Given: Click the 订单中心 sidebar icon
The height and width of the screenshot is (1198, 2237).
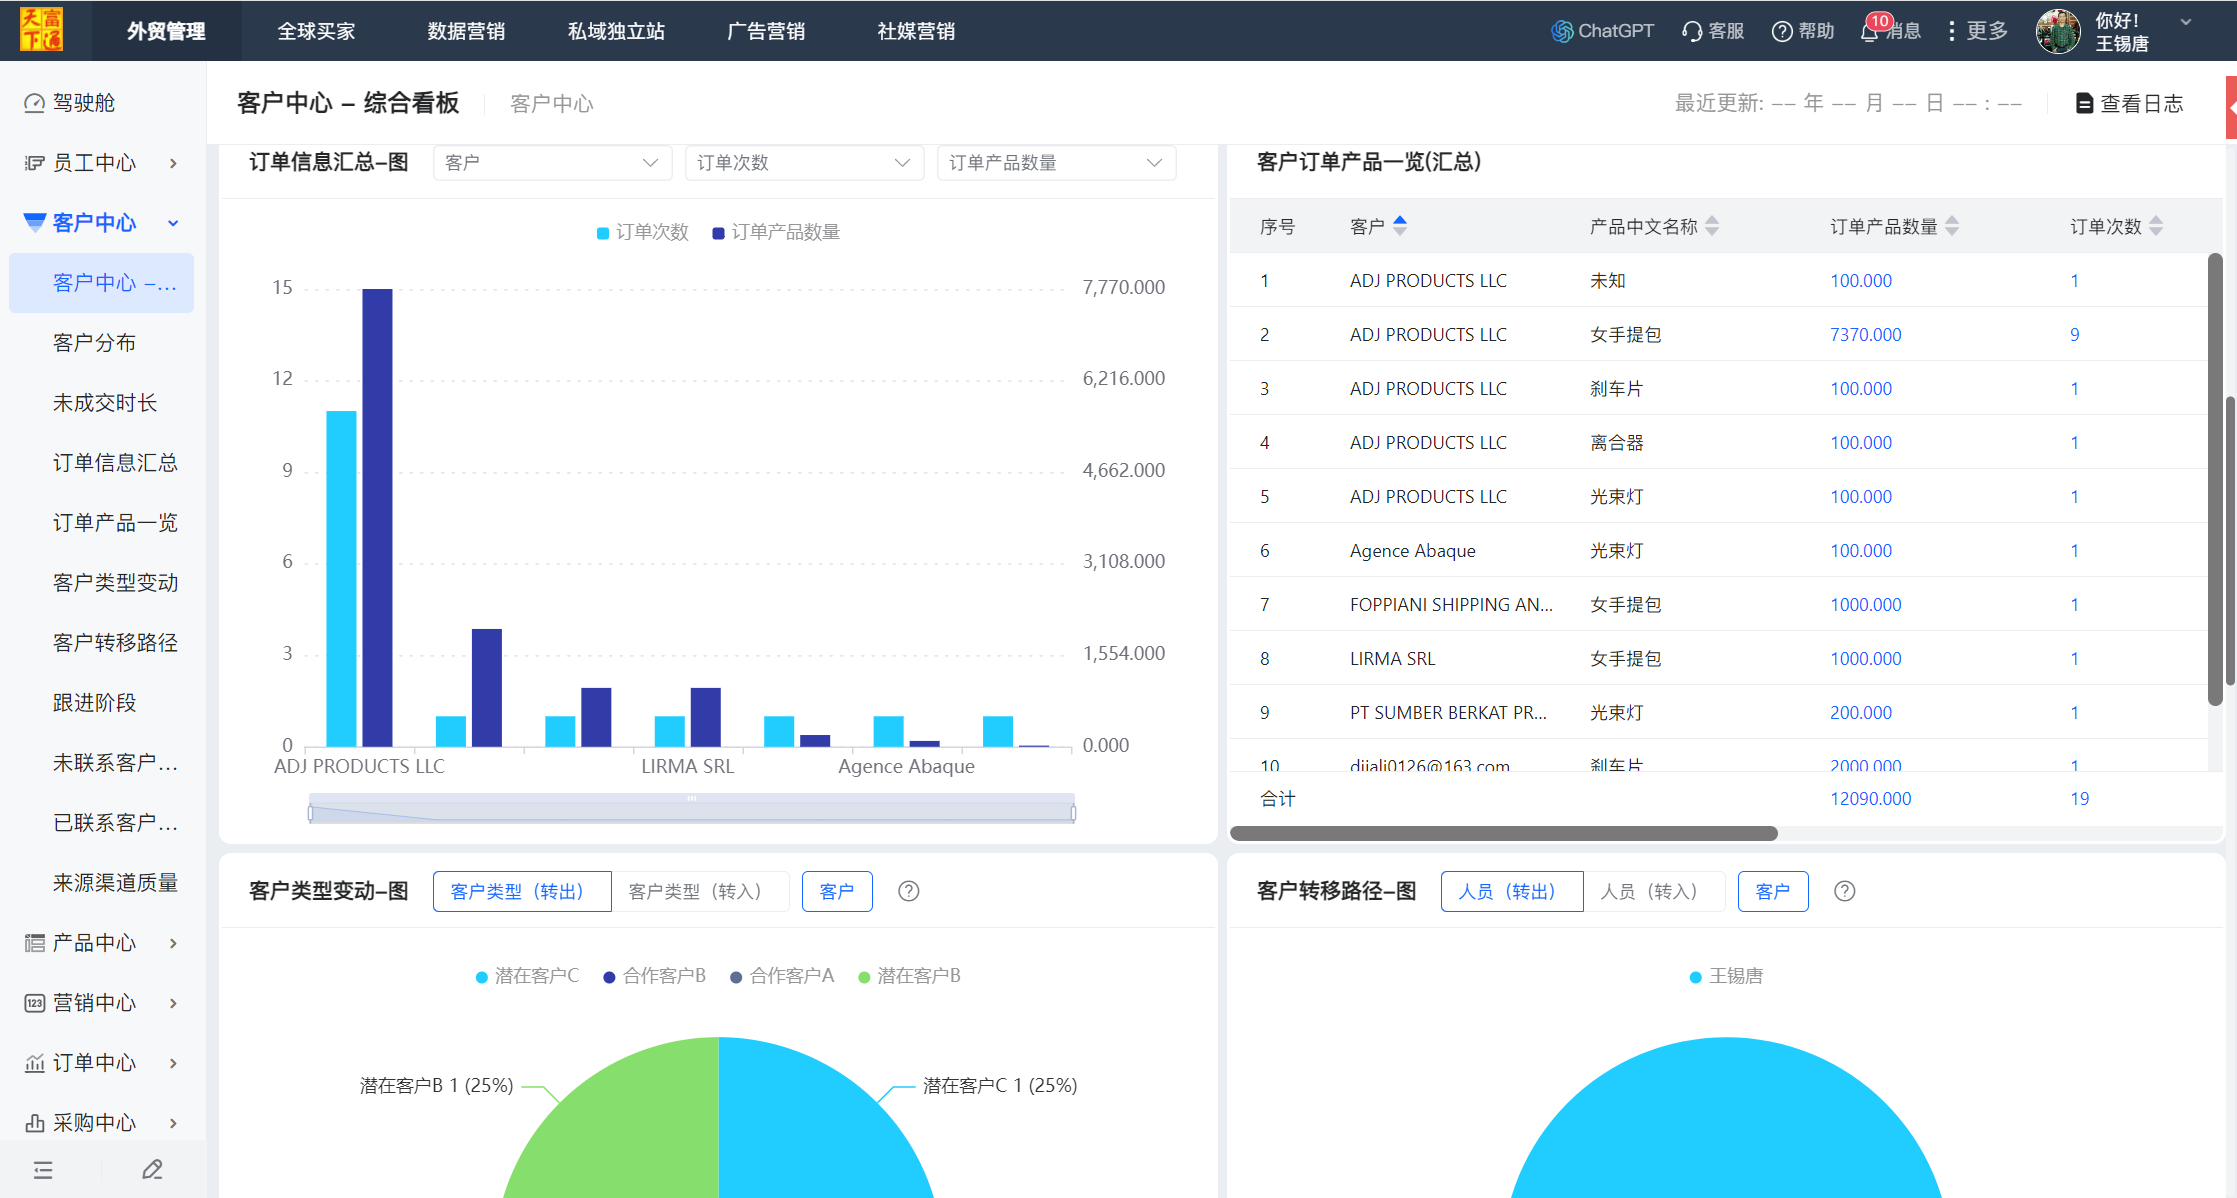Looking at the screenshot, I should 35,1063.
